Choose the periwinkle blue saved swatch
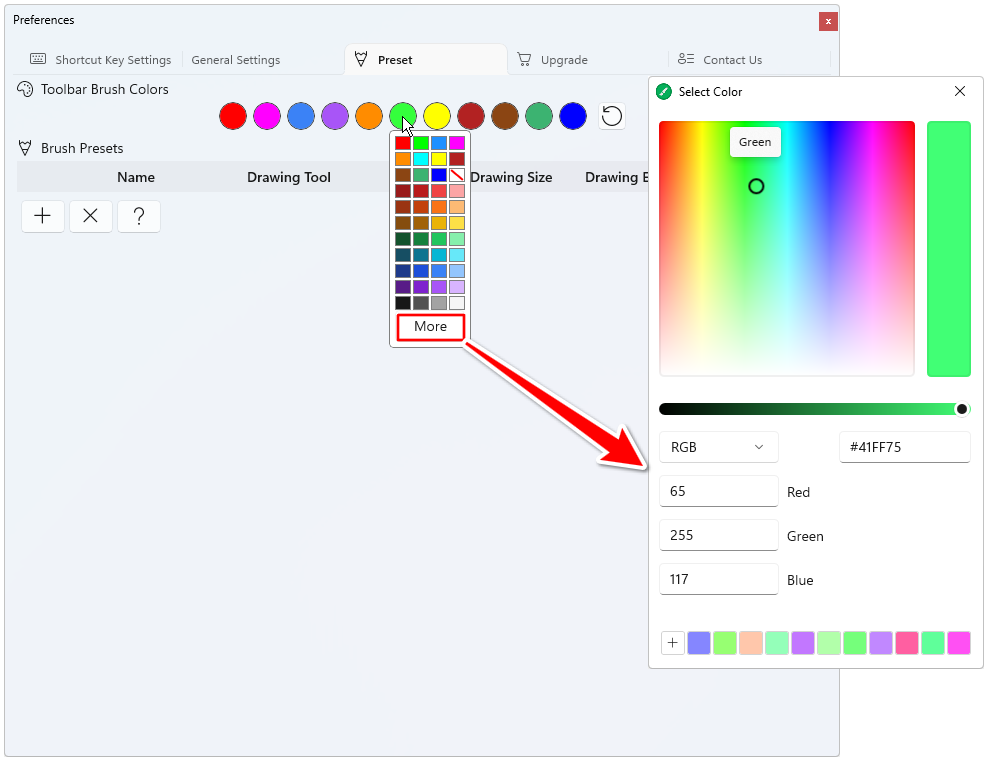Viewport: 989px width, 762px height. [x=699, y=643]
